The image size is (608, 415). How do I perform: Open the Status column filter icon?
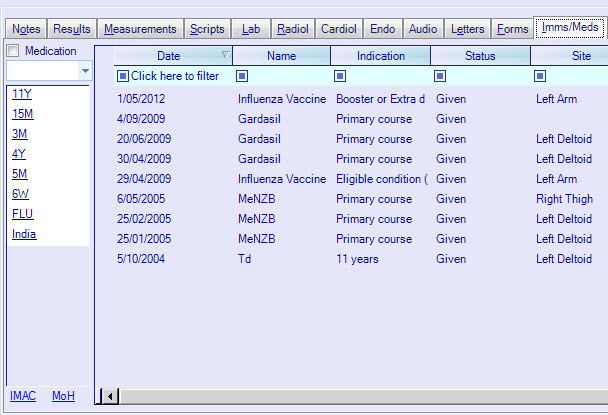coord(440,76)
